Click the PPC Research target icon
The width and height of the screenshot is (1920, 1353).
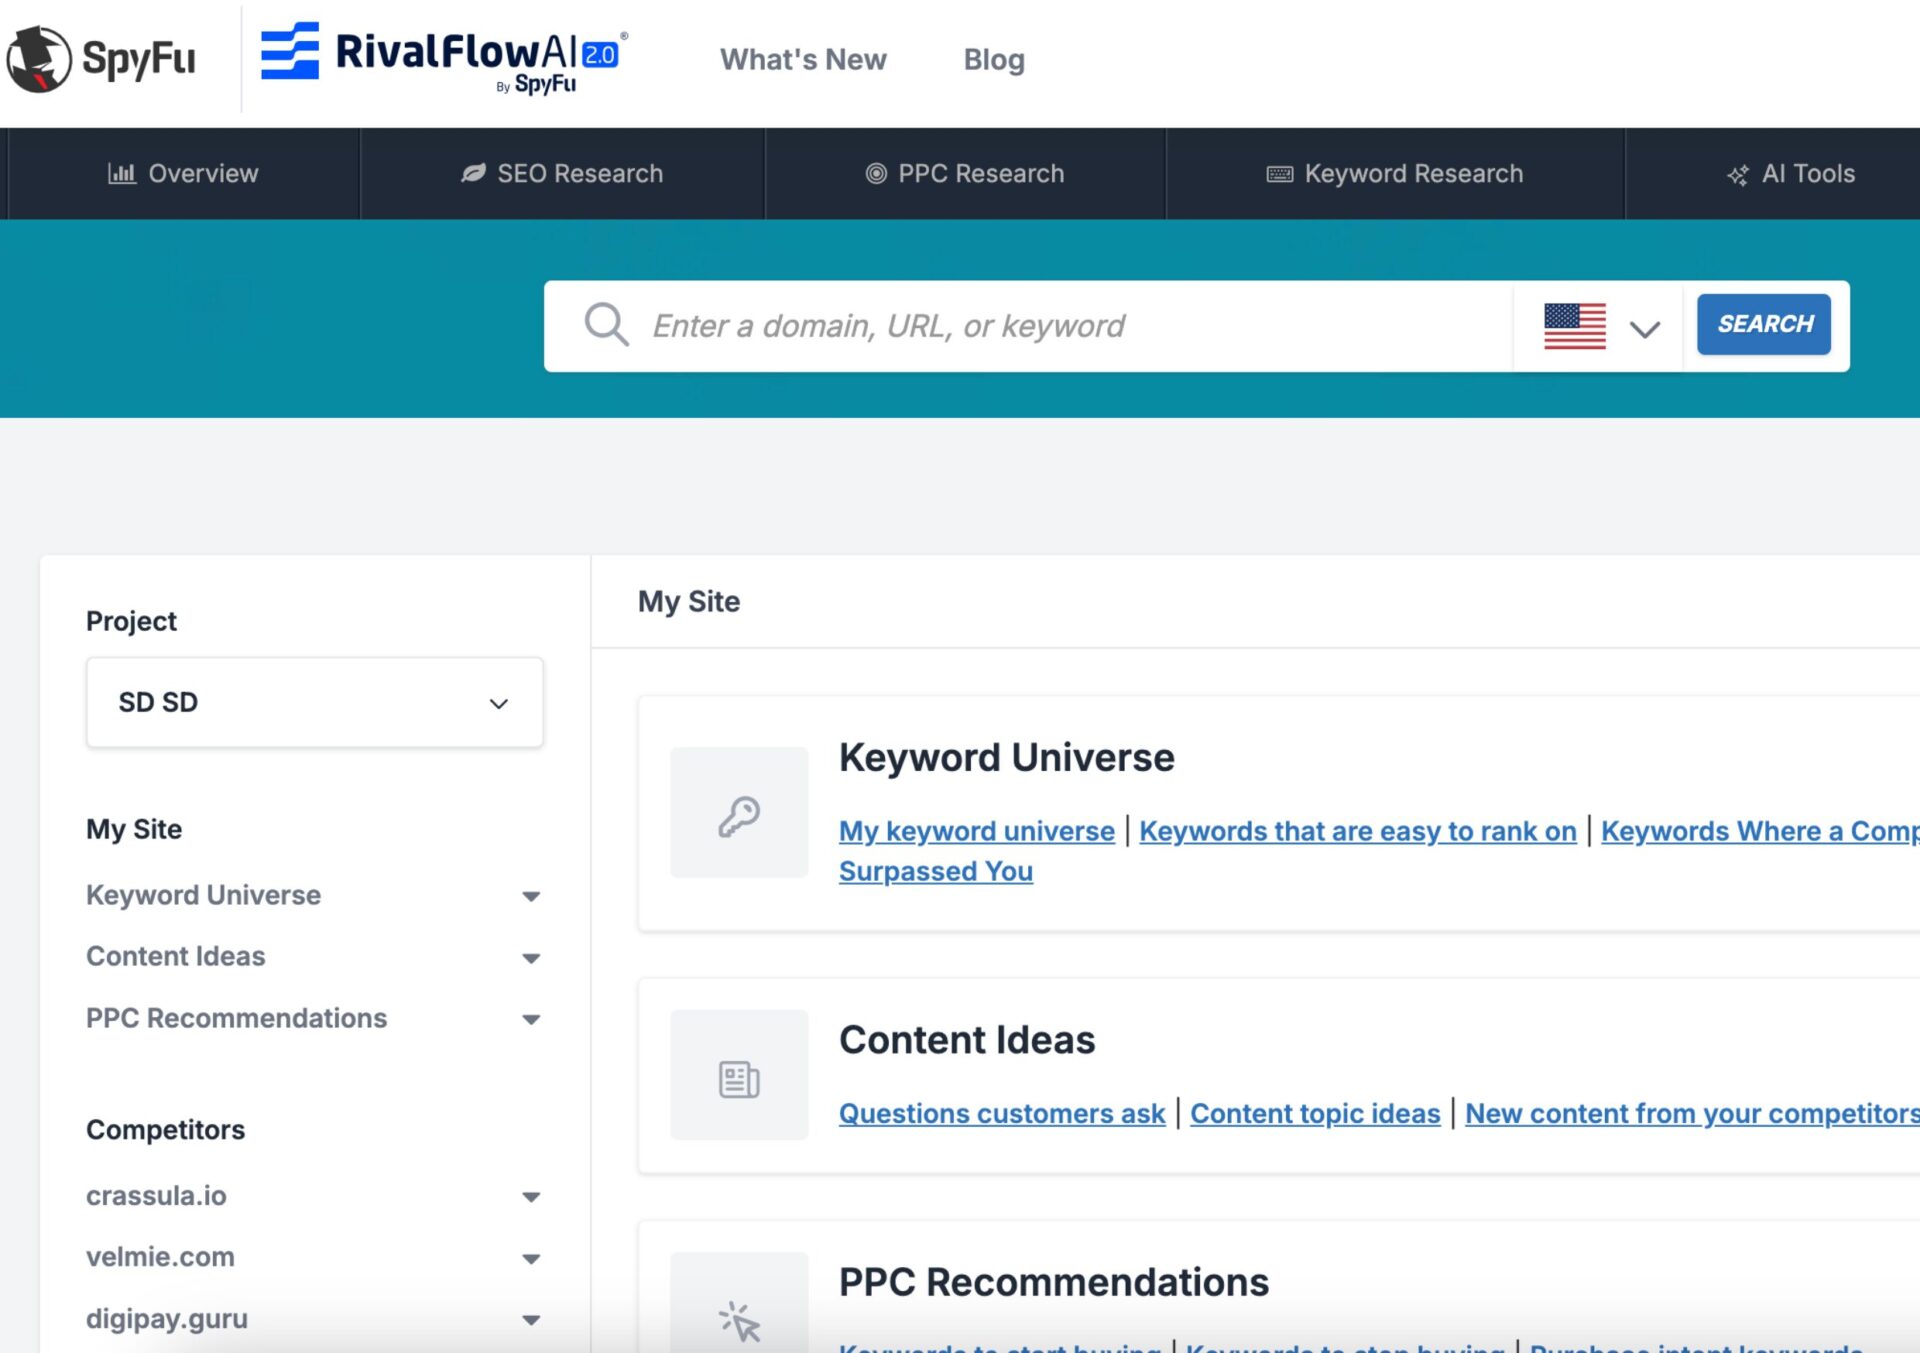click(876, 174)
